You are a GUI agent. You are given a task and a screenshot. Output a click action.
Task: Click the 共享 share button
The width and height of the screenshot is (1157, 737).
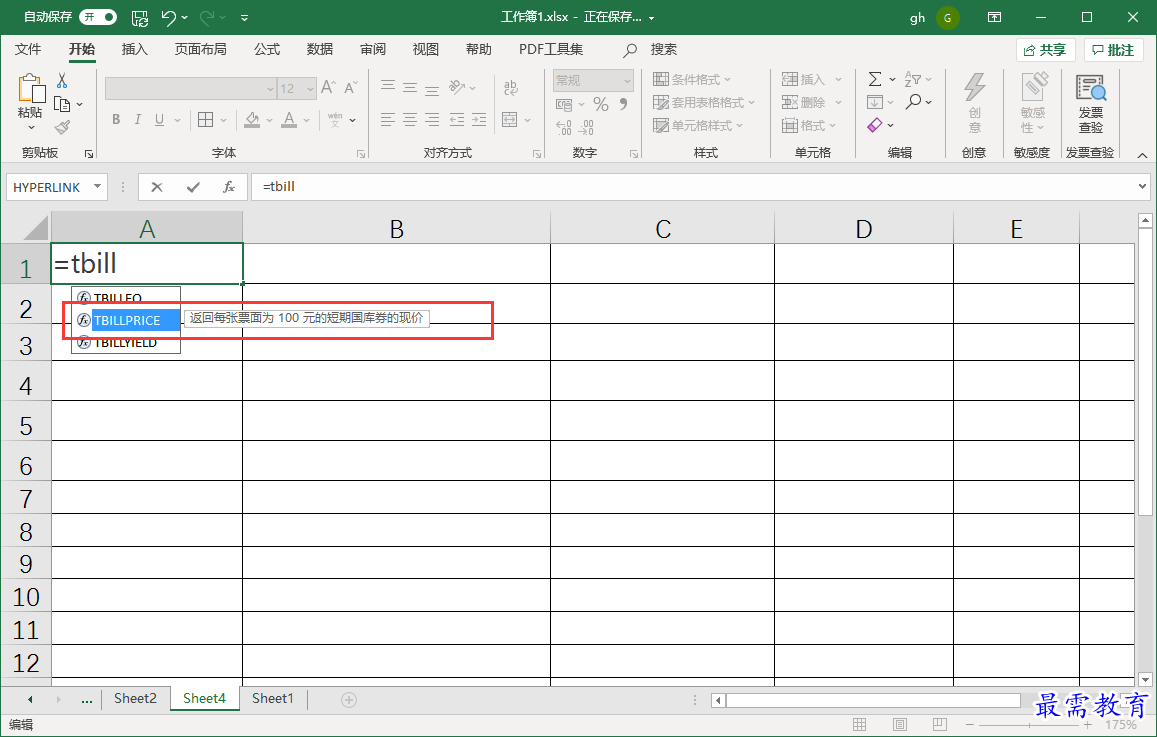(x=1046, y=50)
